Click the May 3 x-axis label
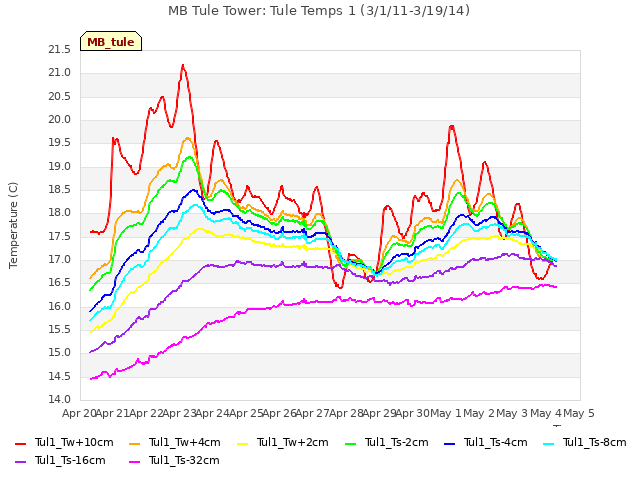Screen dimensions: 640x480 pyautogui.click(x=513, y=413)
